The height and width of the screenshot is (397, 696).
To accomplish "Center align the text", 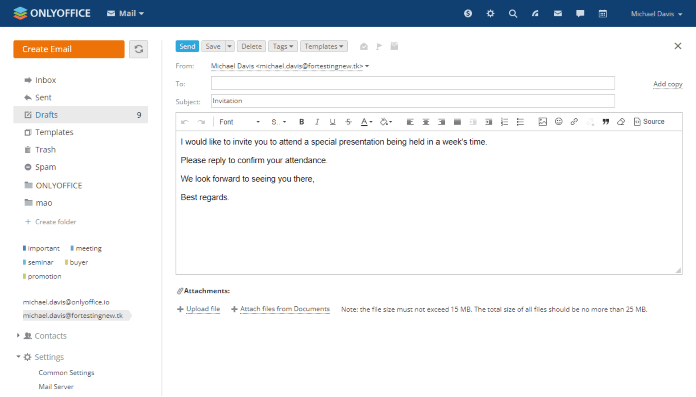I will click(426, 122).
